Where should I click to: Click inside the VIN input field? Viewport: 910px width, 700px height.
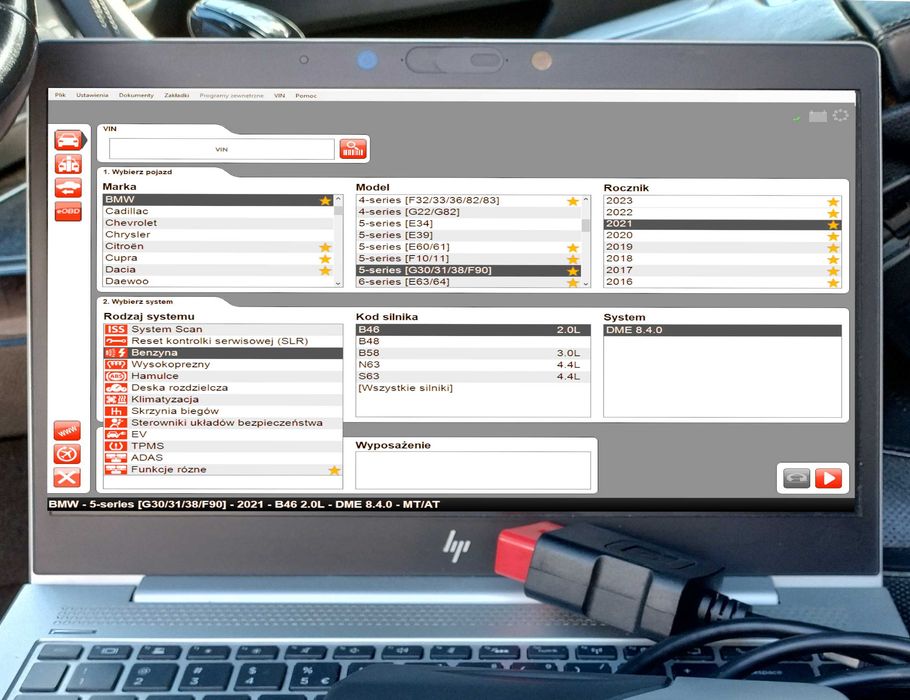pyautogui.click(x=222, y=149)
